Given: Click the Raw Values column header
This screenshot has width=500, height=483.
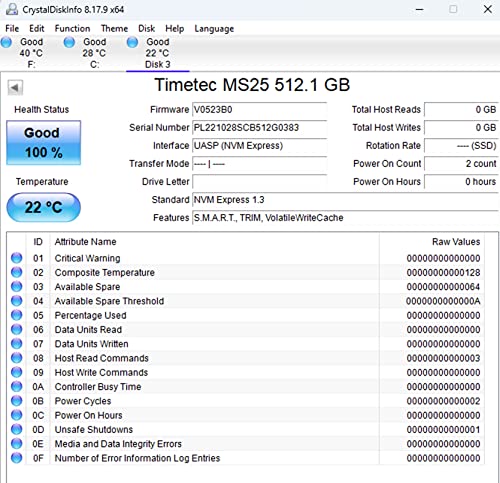Looking at the screenshot, I should (x=456, y=242).
